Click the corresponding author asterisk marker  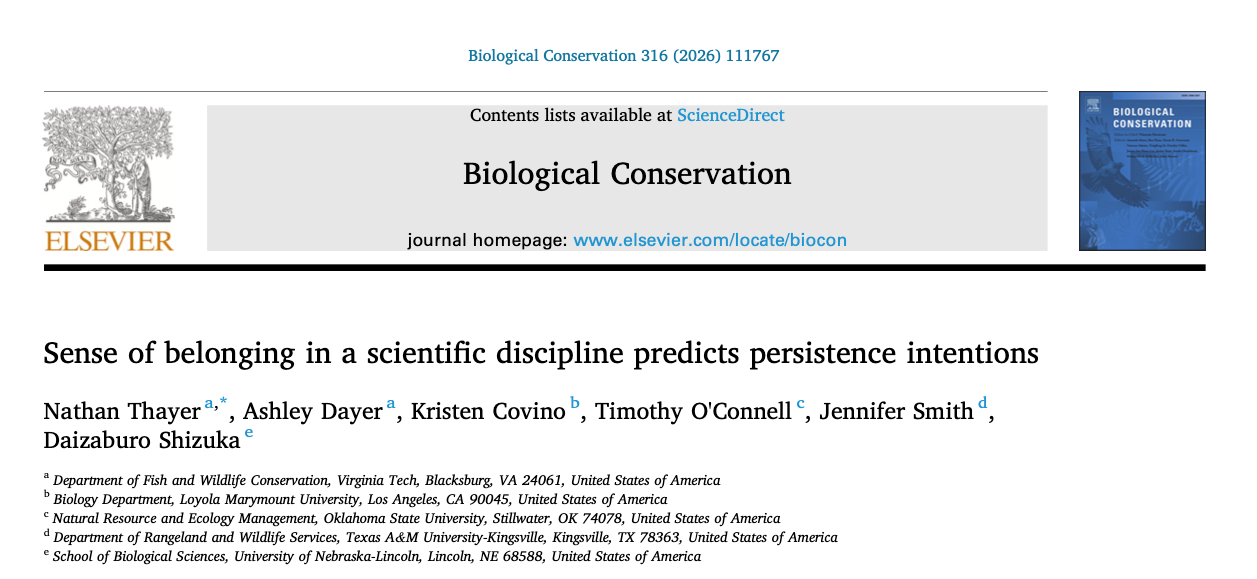[x=223, y=403]
